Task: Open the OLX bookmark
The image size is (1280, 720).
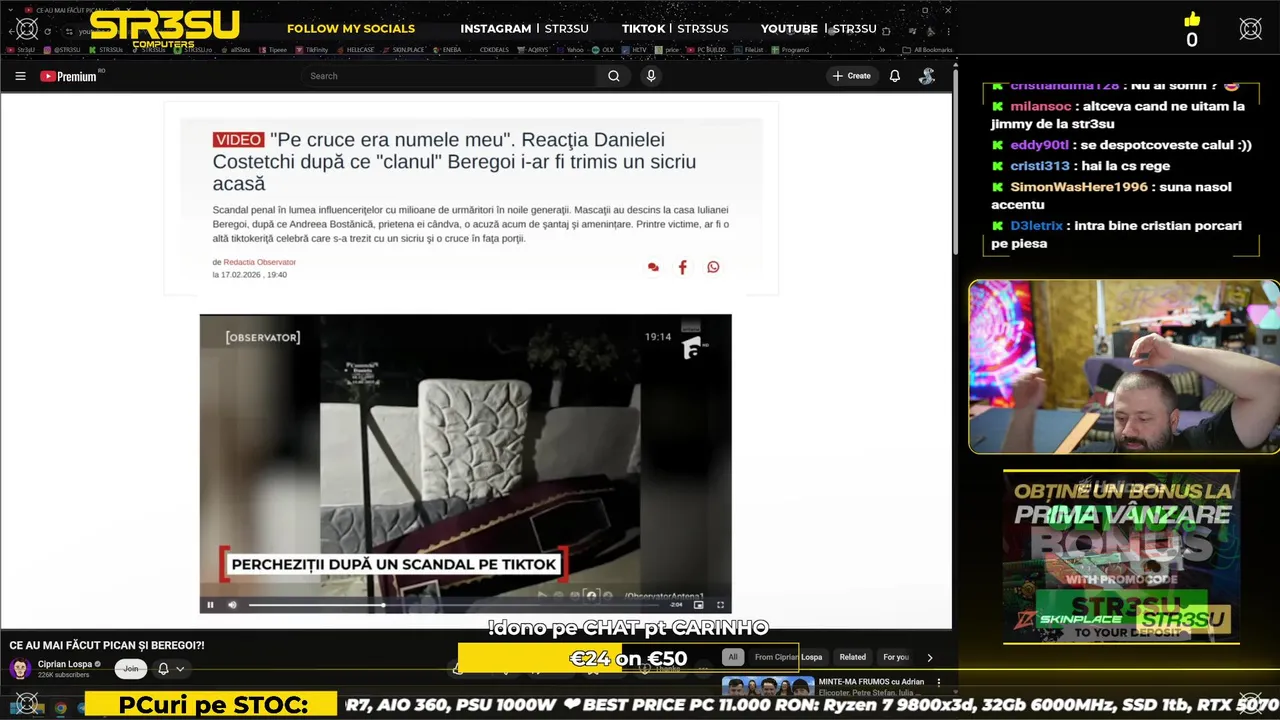Action: 602,49
